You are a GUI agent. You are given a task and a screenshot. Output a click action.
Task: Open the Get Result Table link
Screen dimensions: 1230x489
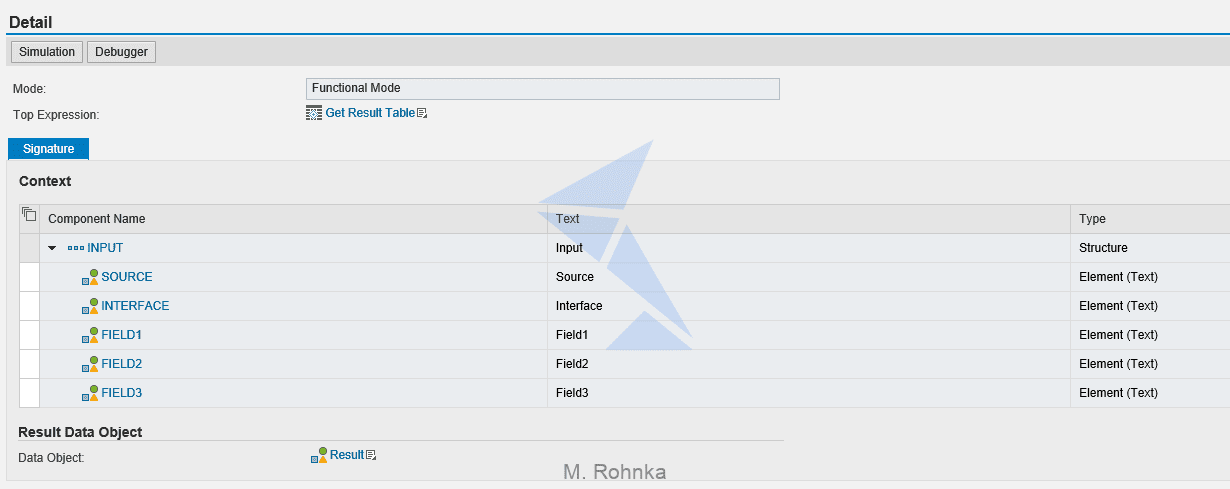[x=370, y=113]
